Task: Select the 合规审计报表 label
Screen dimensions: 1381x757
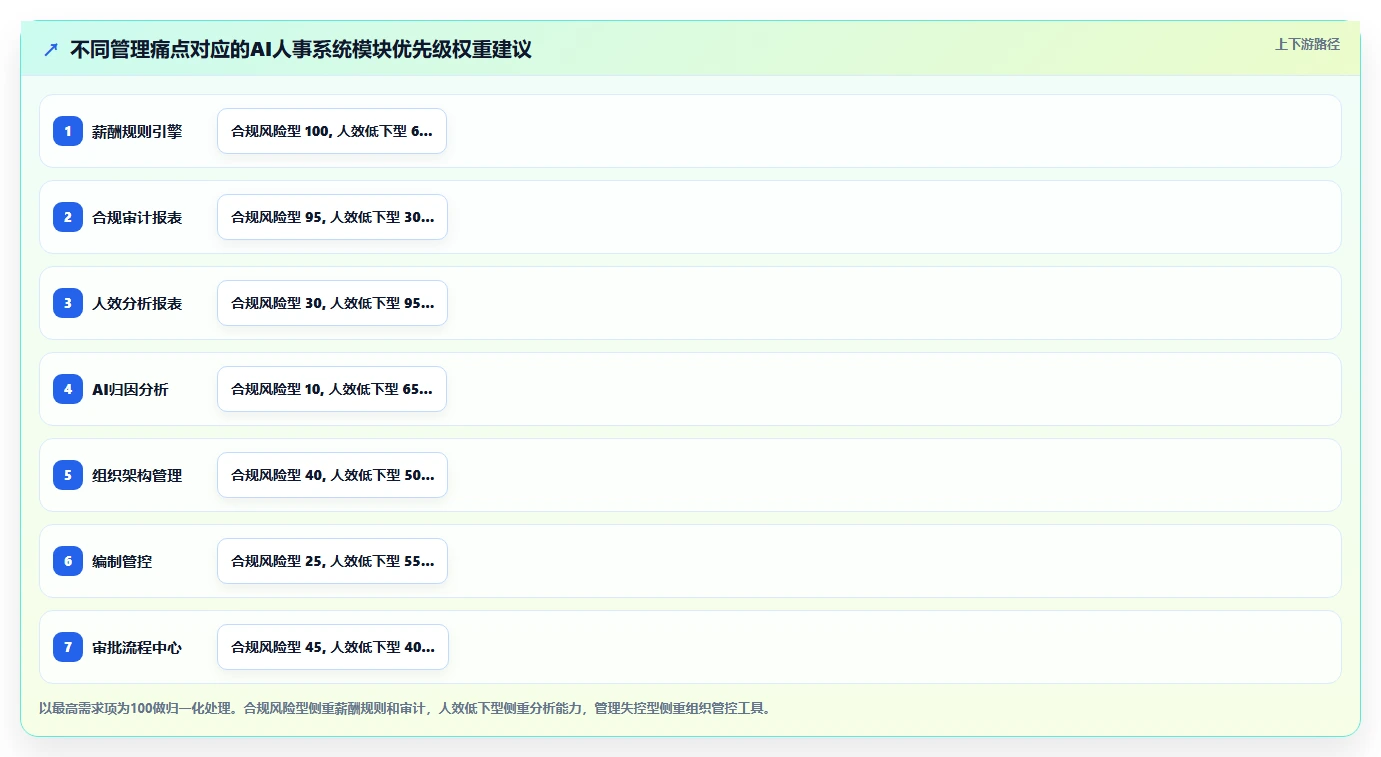Action: [x=137, y=217]
